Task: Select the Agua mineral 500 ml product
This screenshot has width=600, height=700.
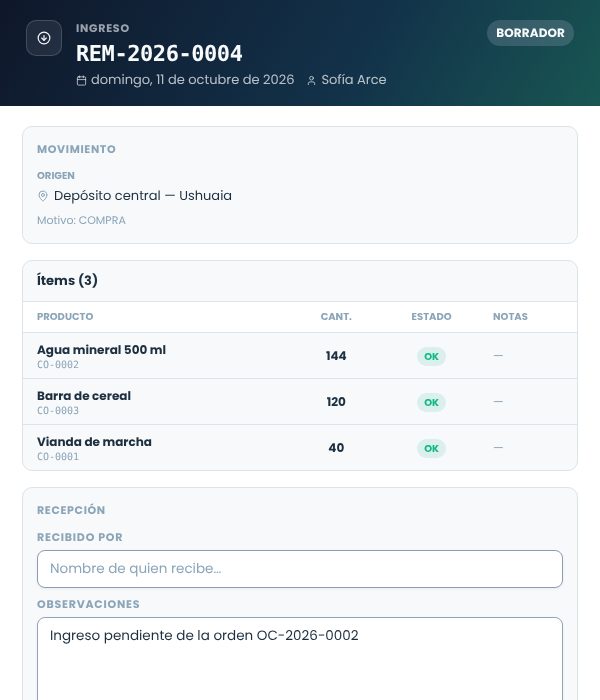Action: 101,350
